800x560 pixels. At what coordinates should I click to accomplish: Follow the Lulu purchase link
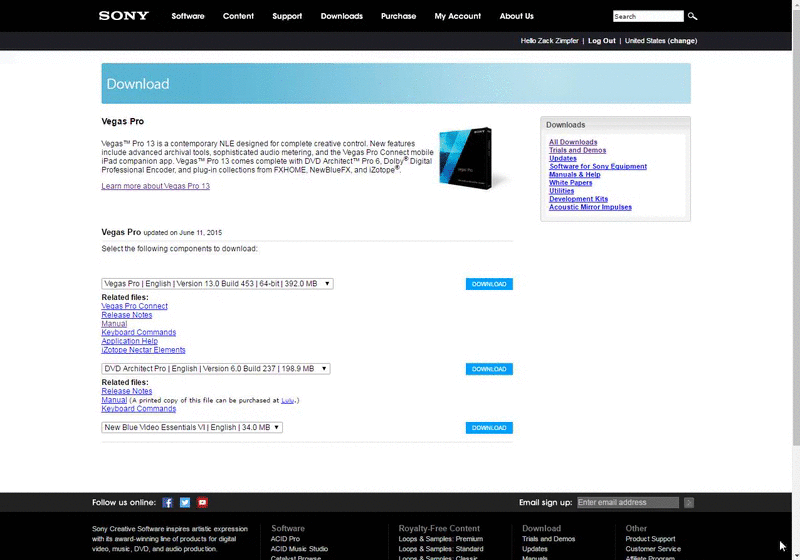288,400
